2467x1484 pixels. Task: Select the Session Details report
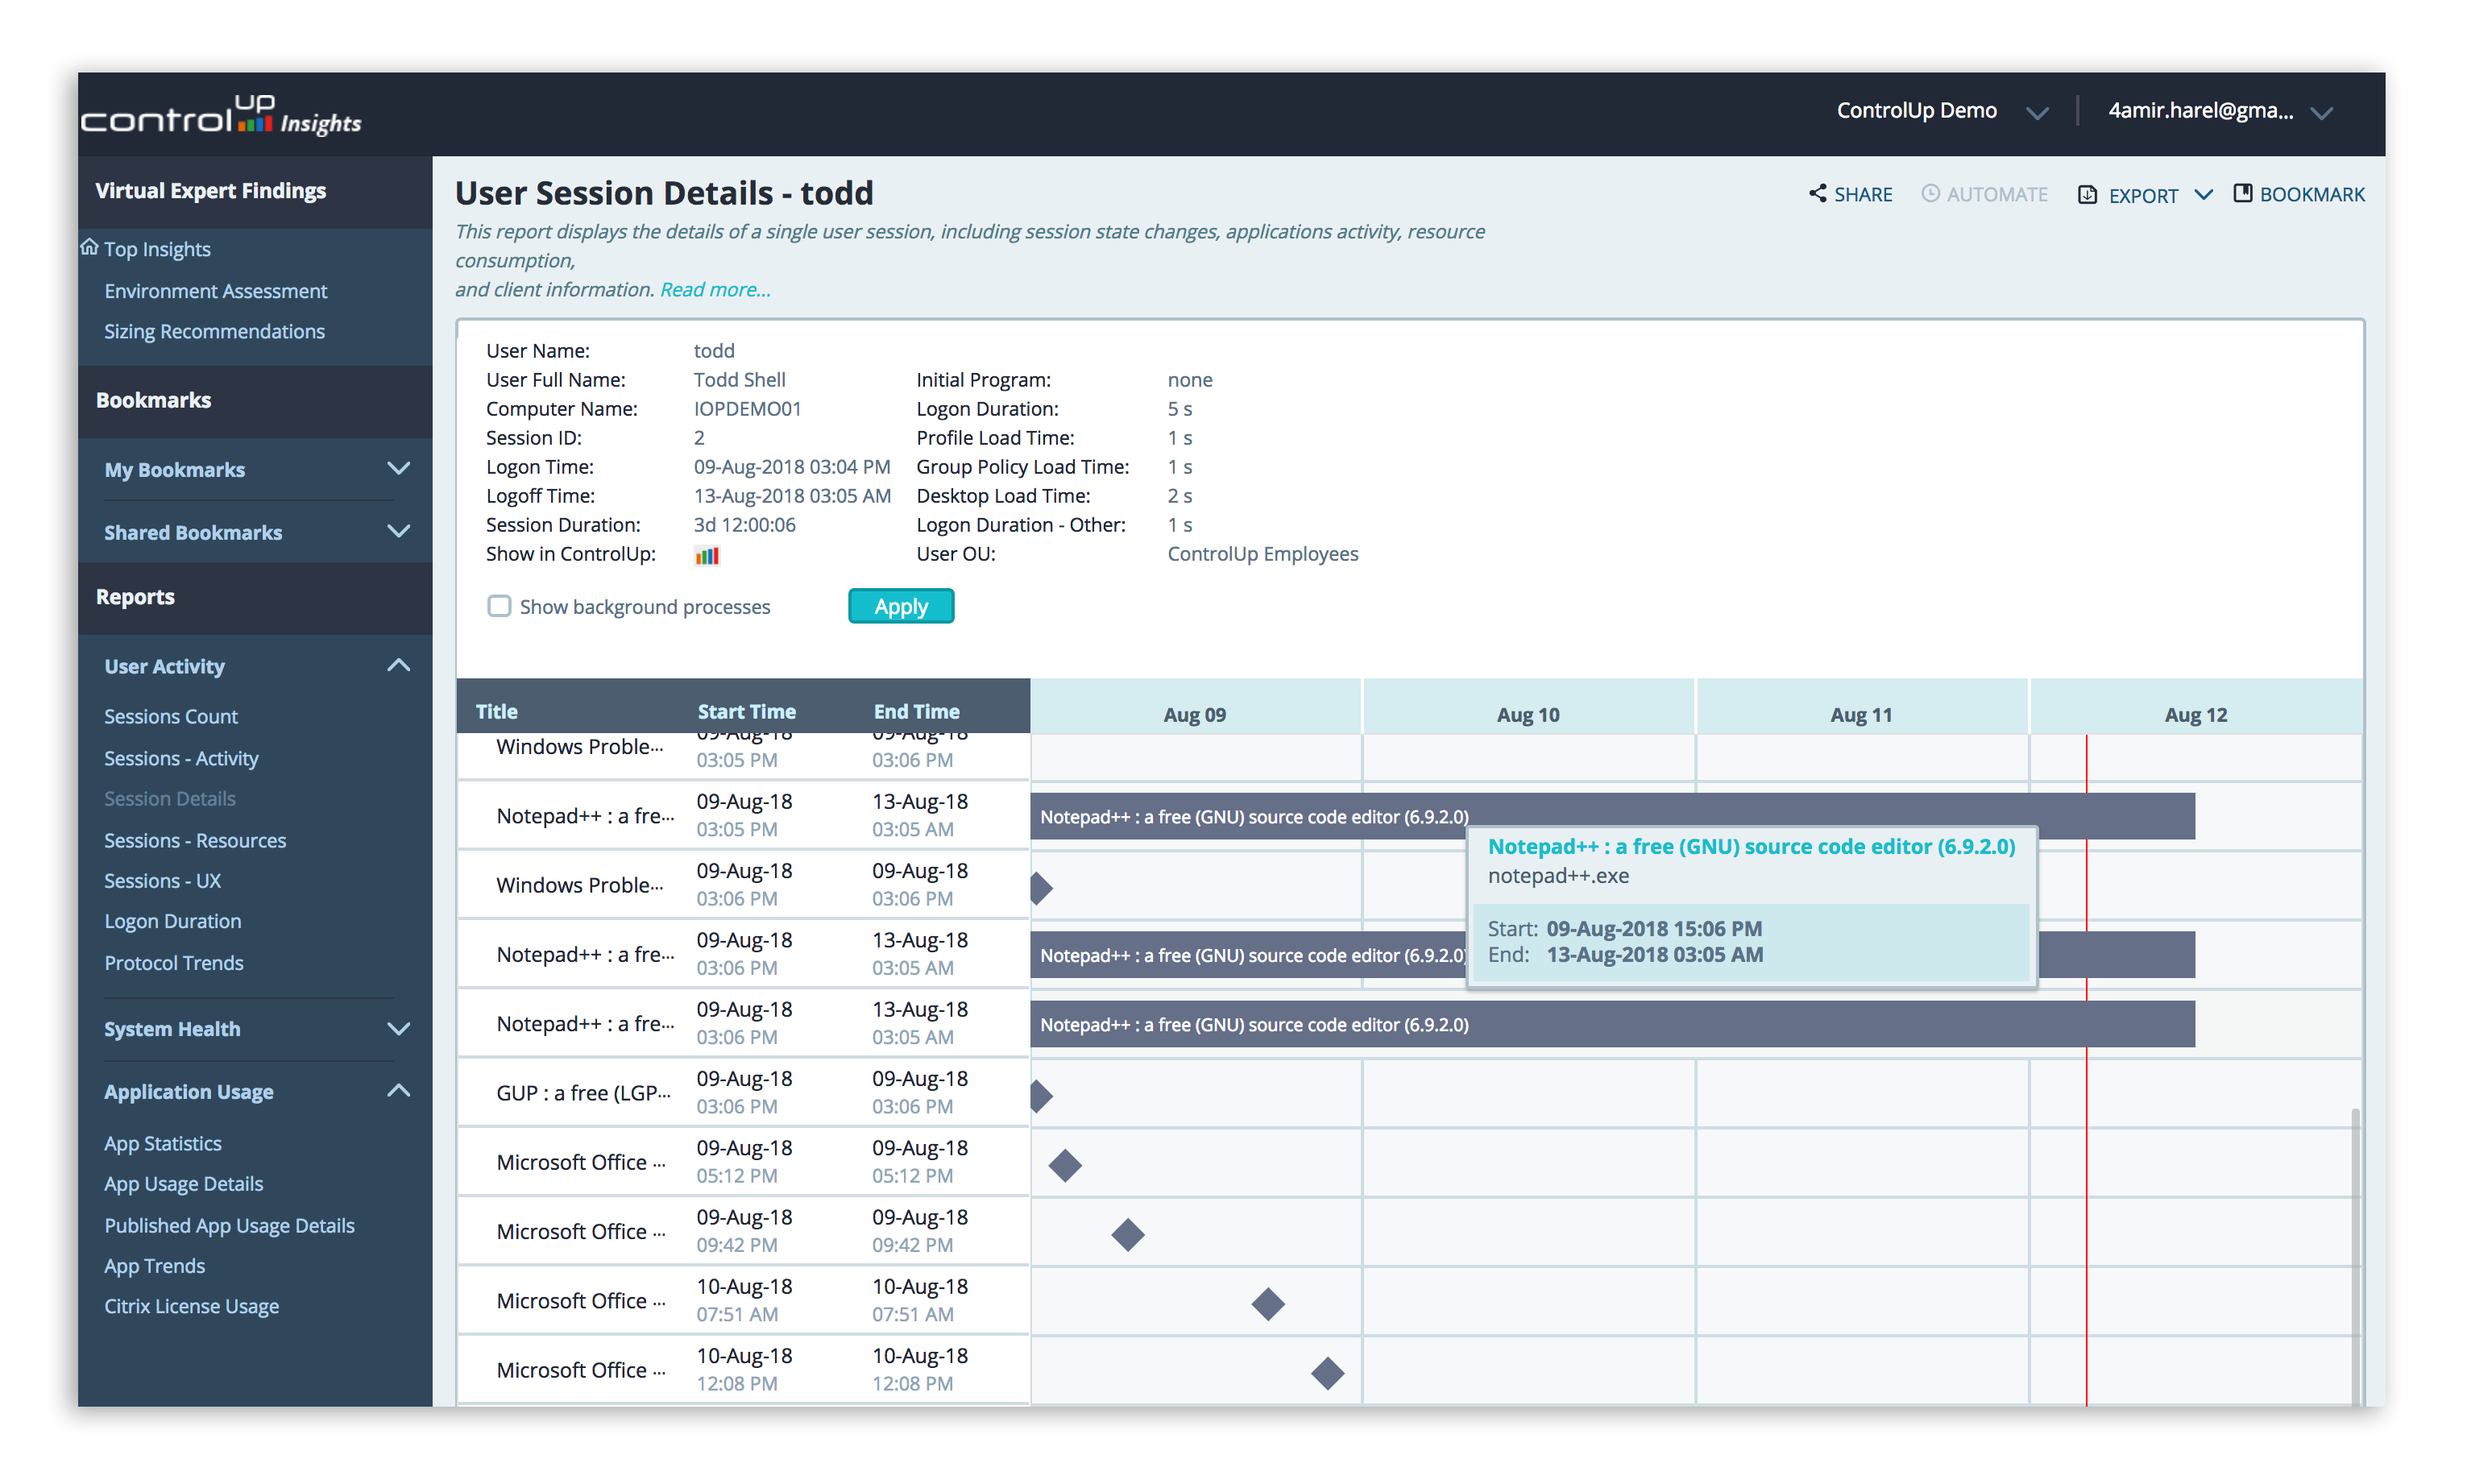[170, 798]
